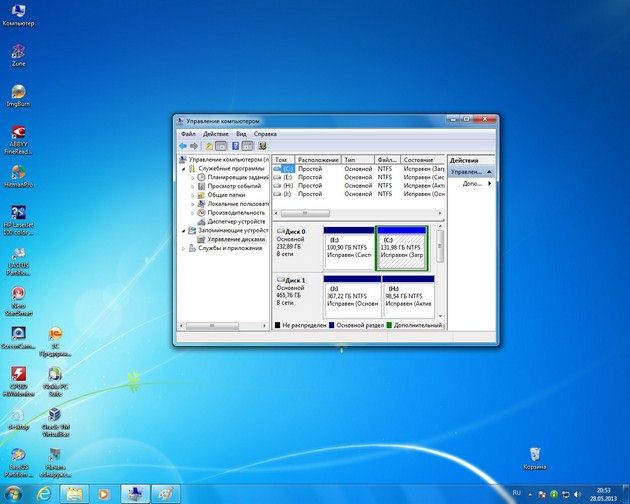Screen dimensions: 630x504
Task: Expand Производительность tree node
Action: point(192,213)
